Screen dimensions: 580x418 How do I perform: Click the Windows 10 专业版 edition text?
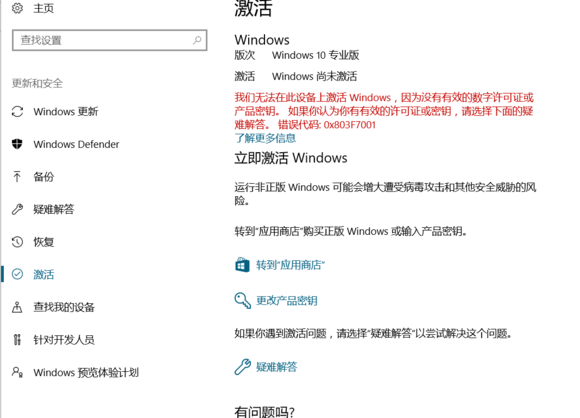coord(316,55)
